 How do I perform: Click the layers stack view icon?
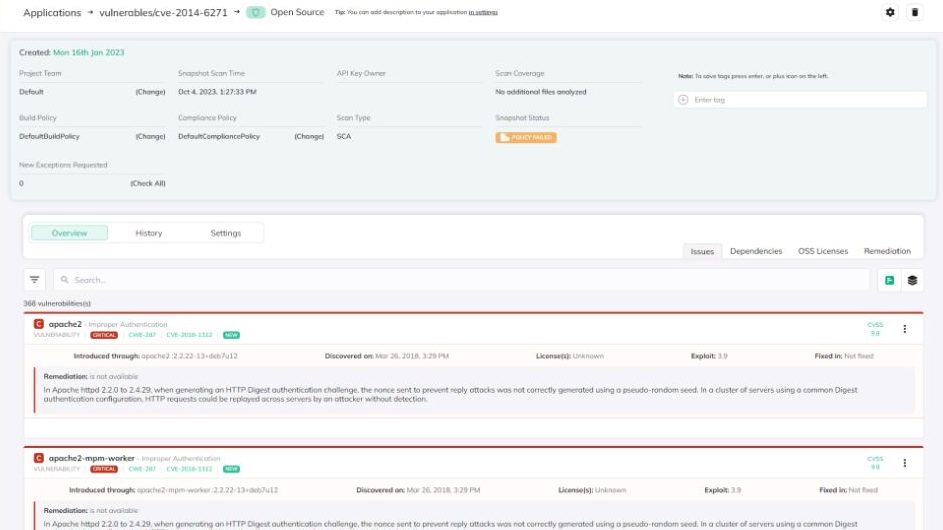click(912, 281)
